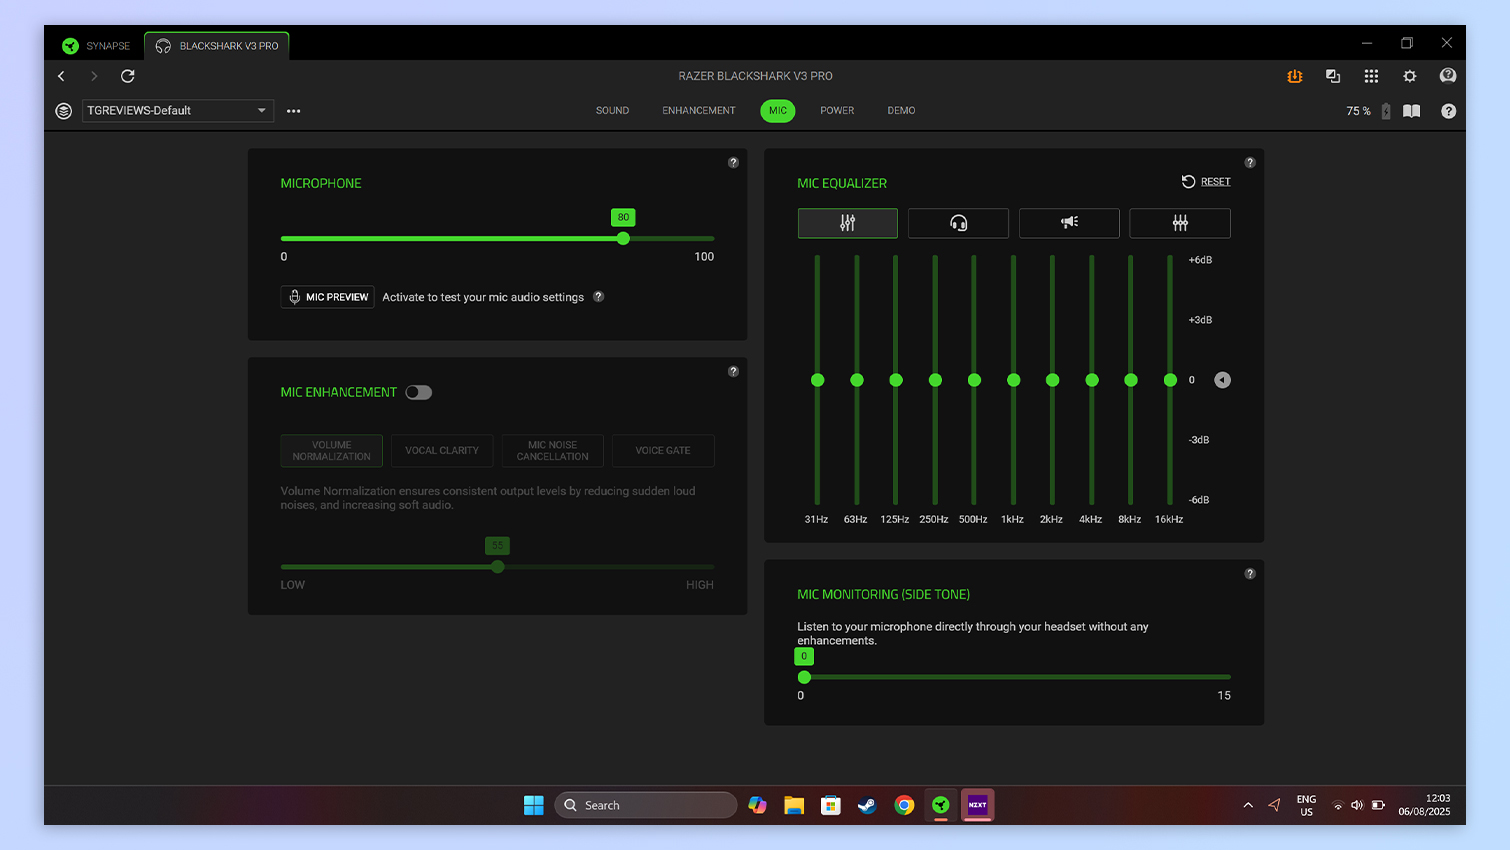Click the side tone slider handle
The width and height of the screenshot is (1510, 850).
804,677
